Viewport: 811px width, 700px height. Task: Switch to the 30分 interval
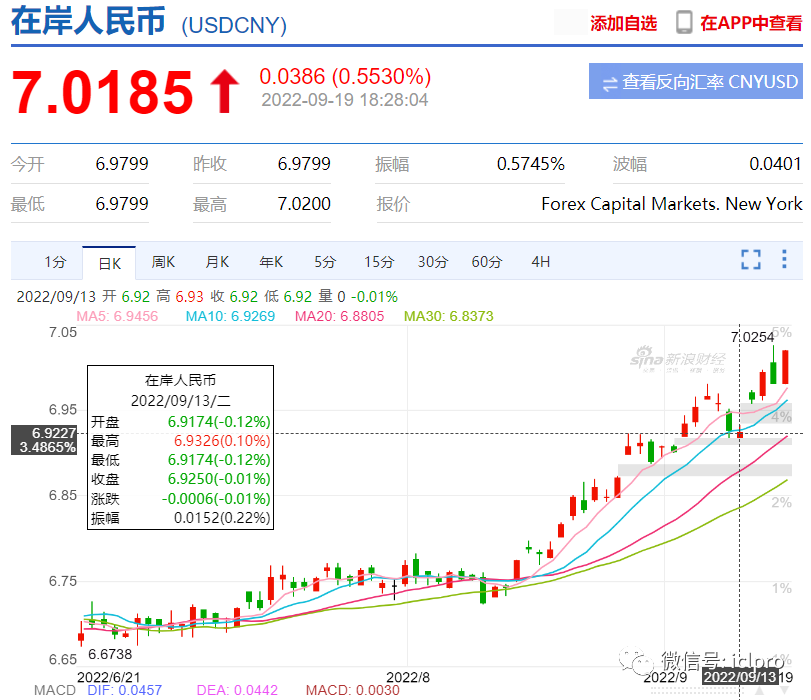click(433, 262)
